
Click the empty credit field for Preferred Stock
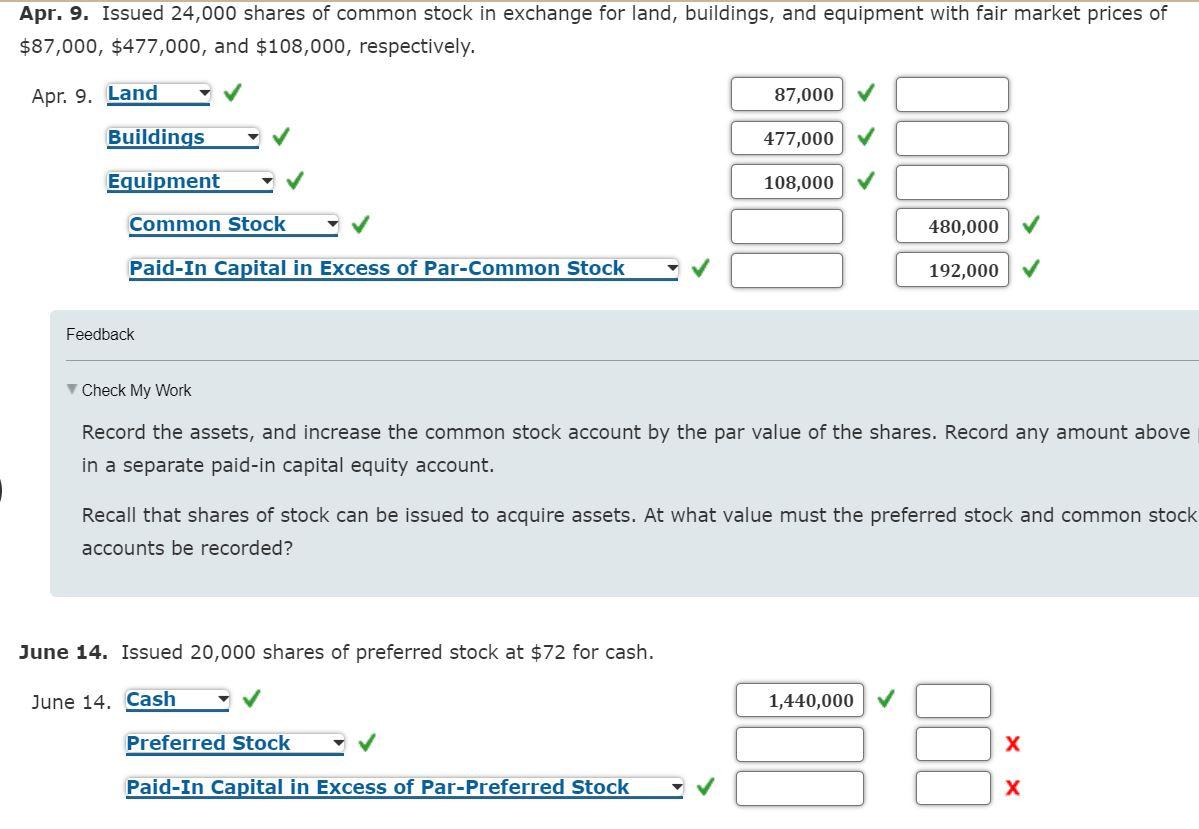tap(953, 744)
